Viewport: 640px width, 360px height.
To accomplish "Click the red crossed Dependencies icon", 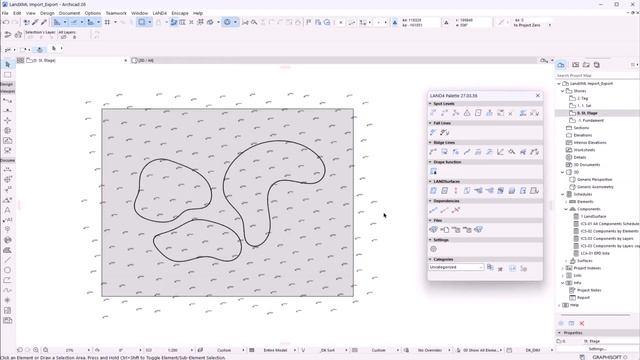I will coord(456,210).
